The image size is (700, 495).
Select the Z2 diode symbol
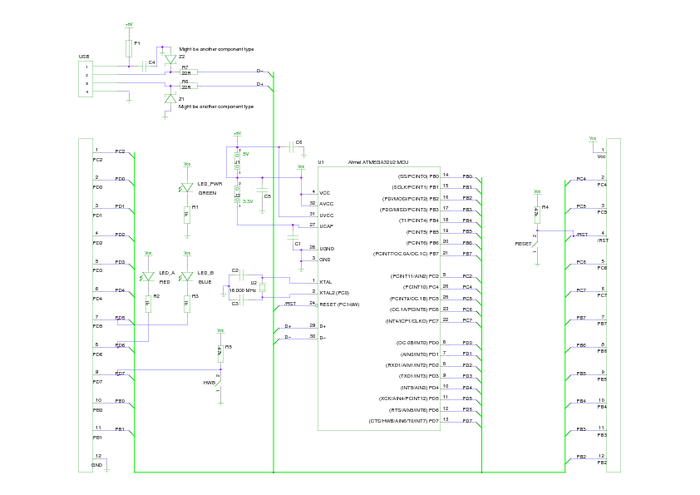pos(168,58)
